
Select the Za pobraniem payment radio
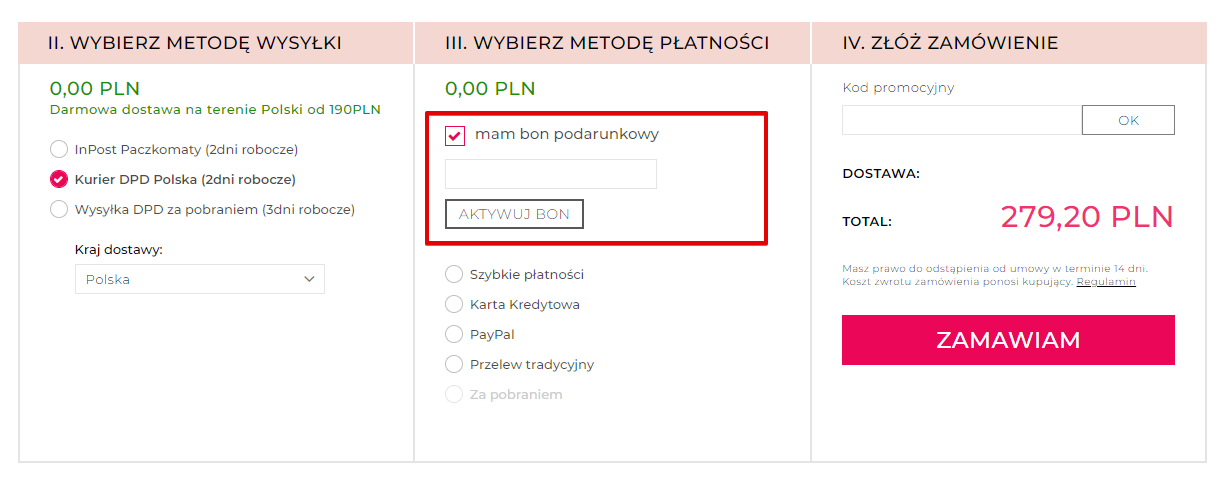[x=454, y=394]
